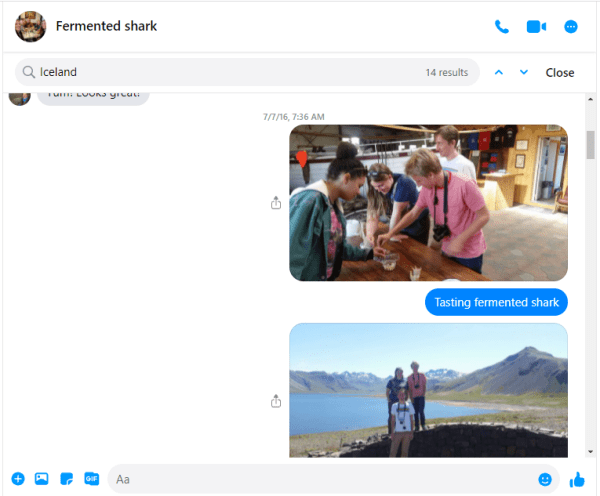
Task: Open the shark tasting photo
Action: 428,203
